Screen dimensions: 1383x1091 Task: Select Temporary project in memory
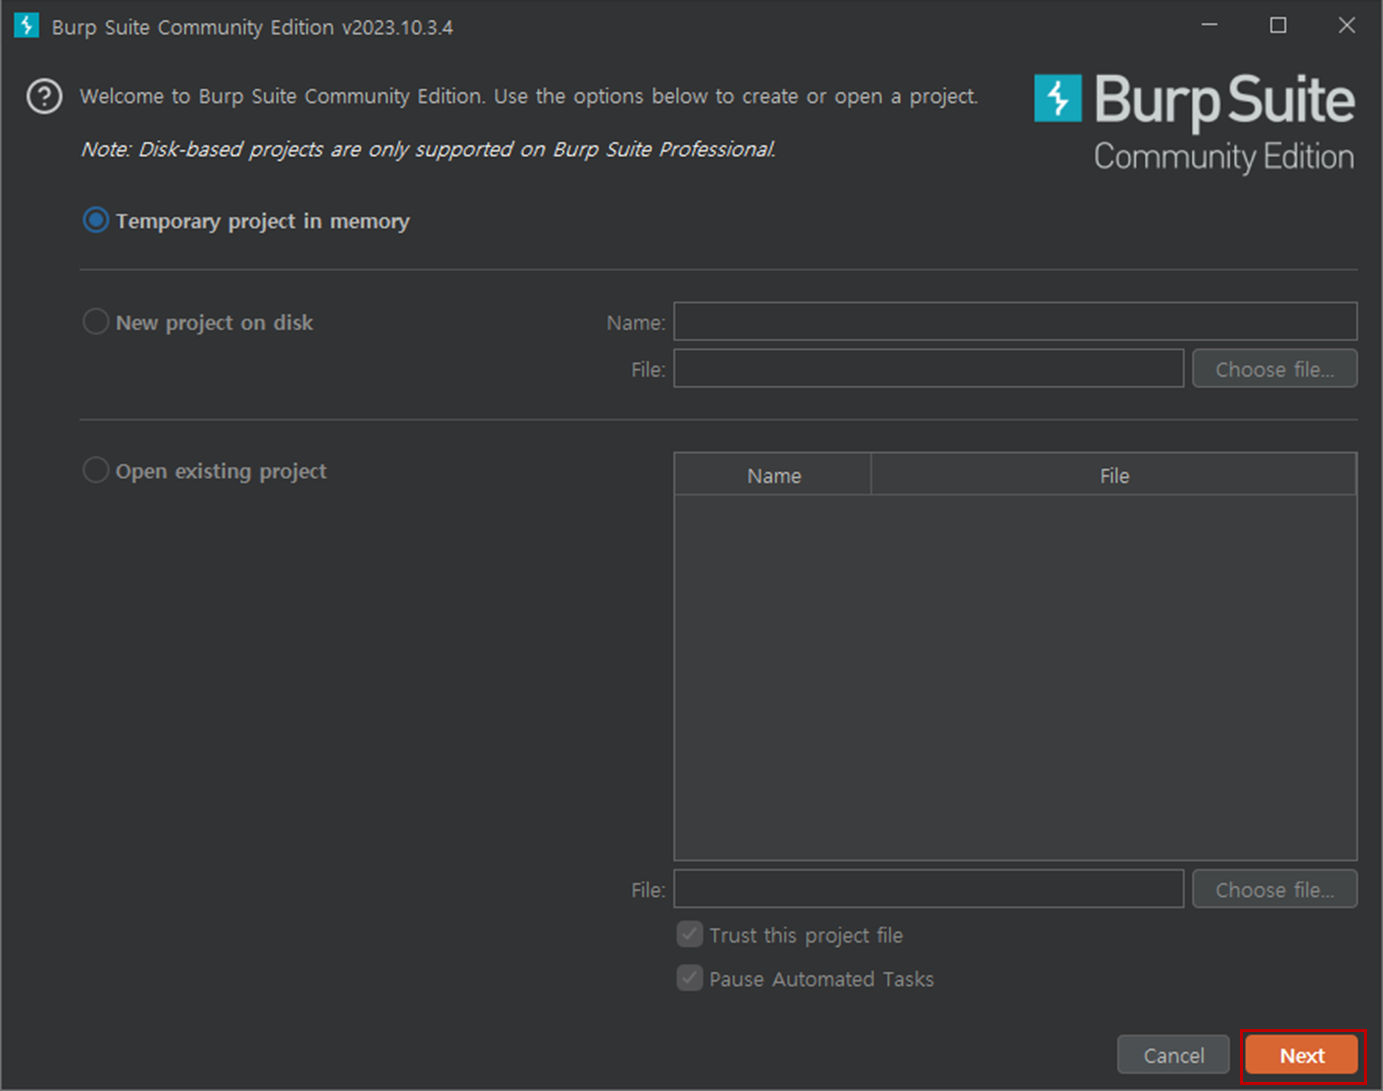coord(96,220)
